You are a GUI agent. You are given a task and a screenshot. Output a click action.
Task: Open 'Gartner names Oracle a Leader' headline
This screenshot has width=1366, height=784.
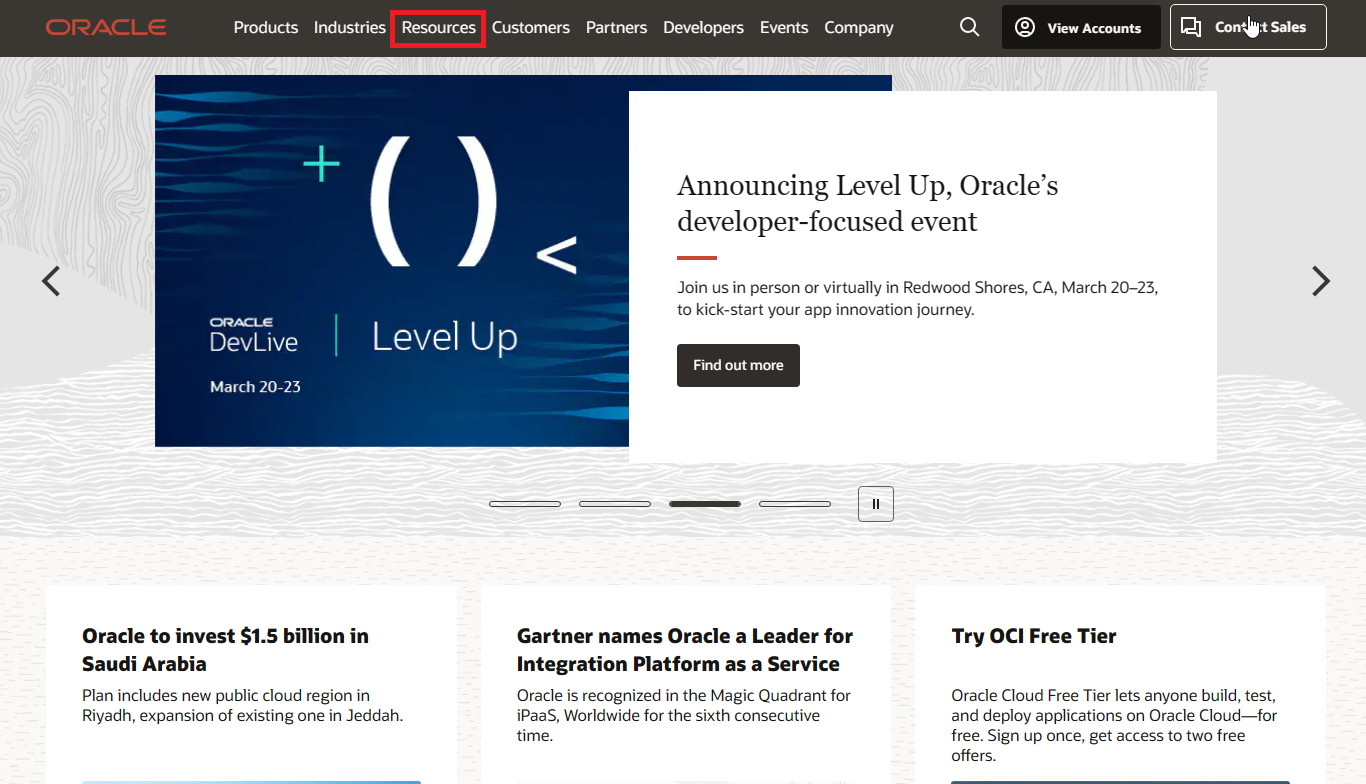[x=685, y=650]
